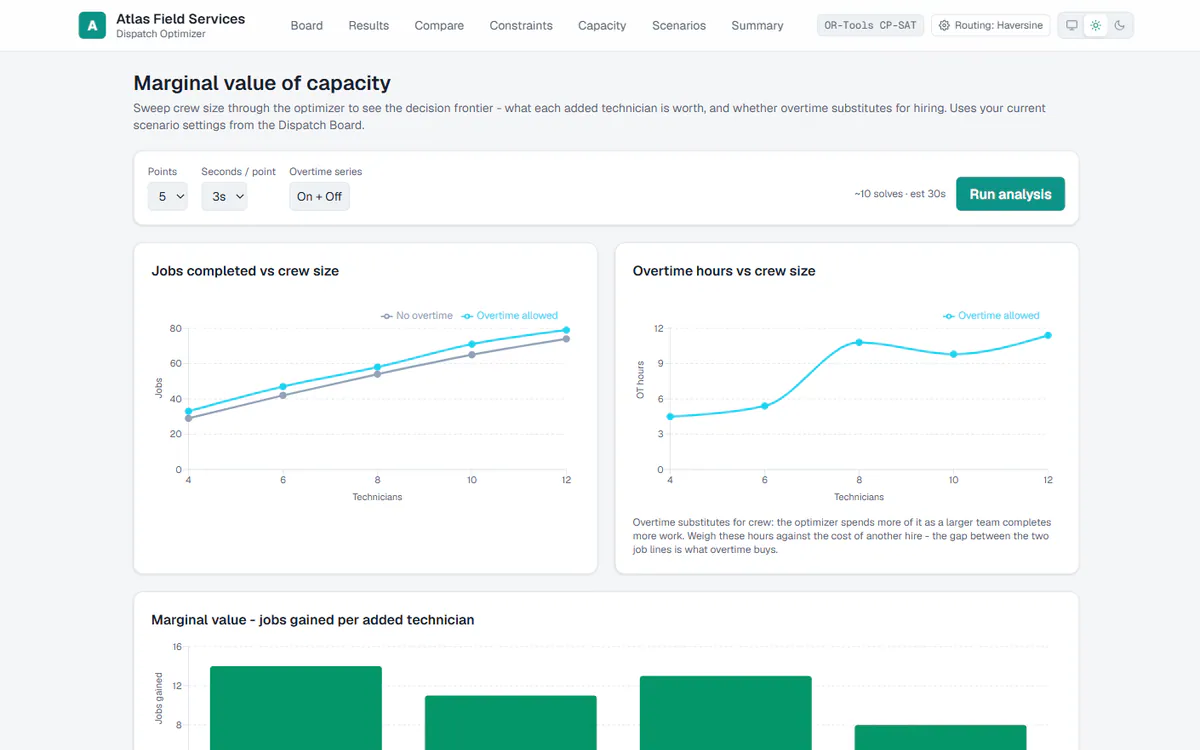Click the no-overtime data point at 4 technicians
Viewport: 1200px width, 750px height.
pos(188,418)
